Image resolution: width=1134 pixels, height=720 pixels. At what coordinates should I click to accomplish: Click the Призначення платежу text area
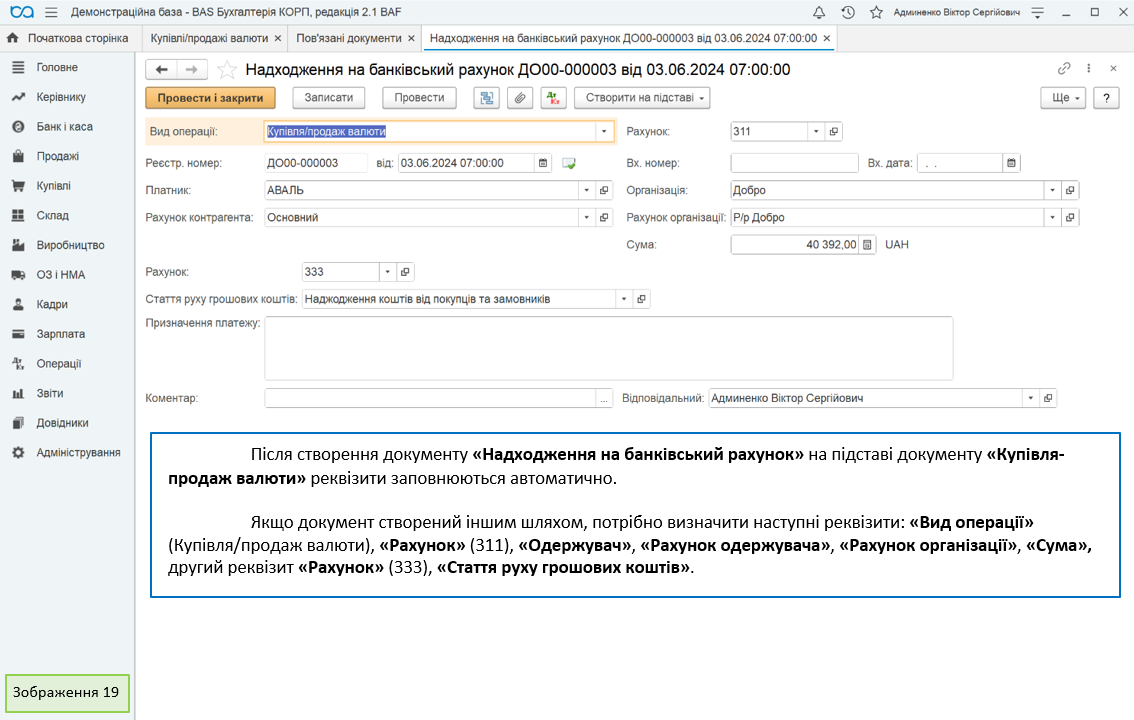coord(608,348)
